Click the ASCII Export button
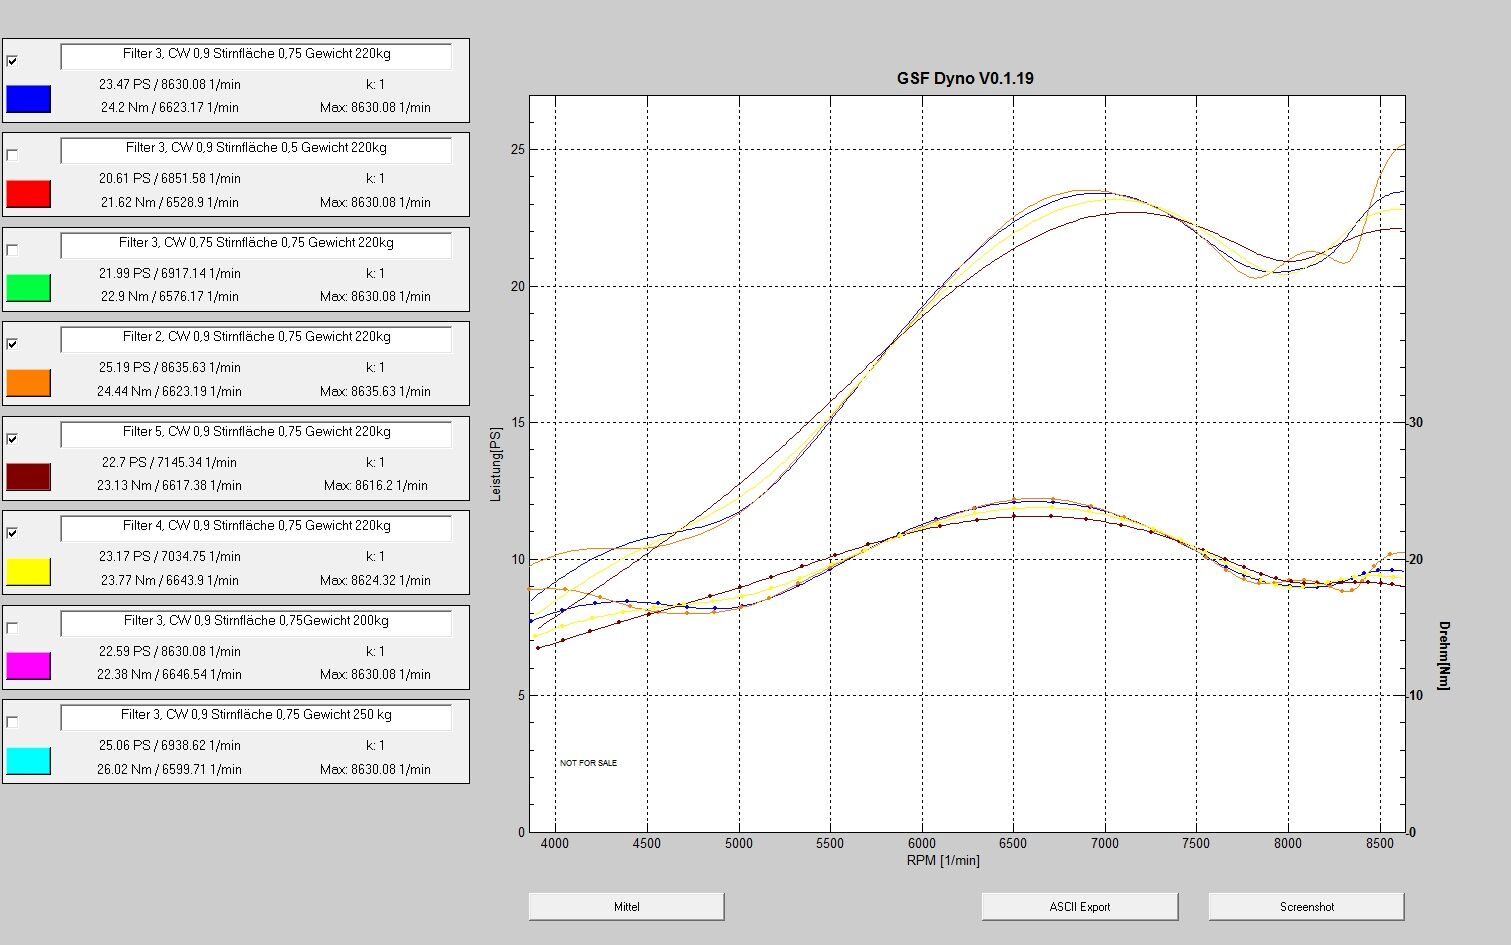 (x=1079, y=907)
